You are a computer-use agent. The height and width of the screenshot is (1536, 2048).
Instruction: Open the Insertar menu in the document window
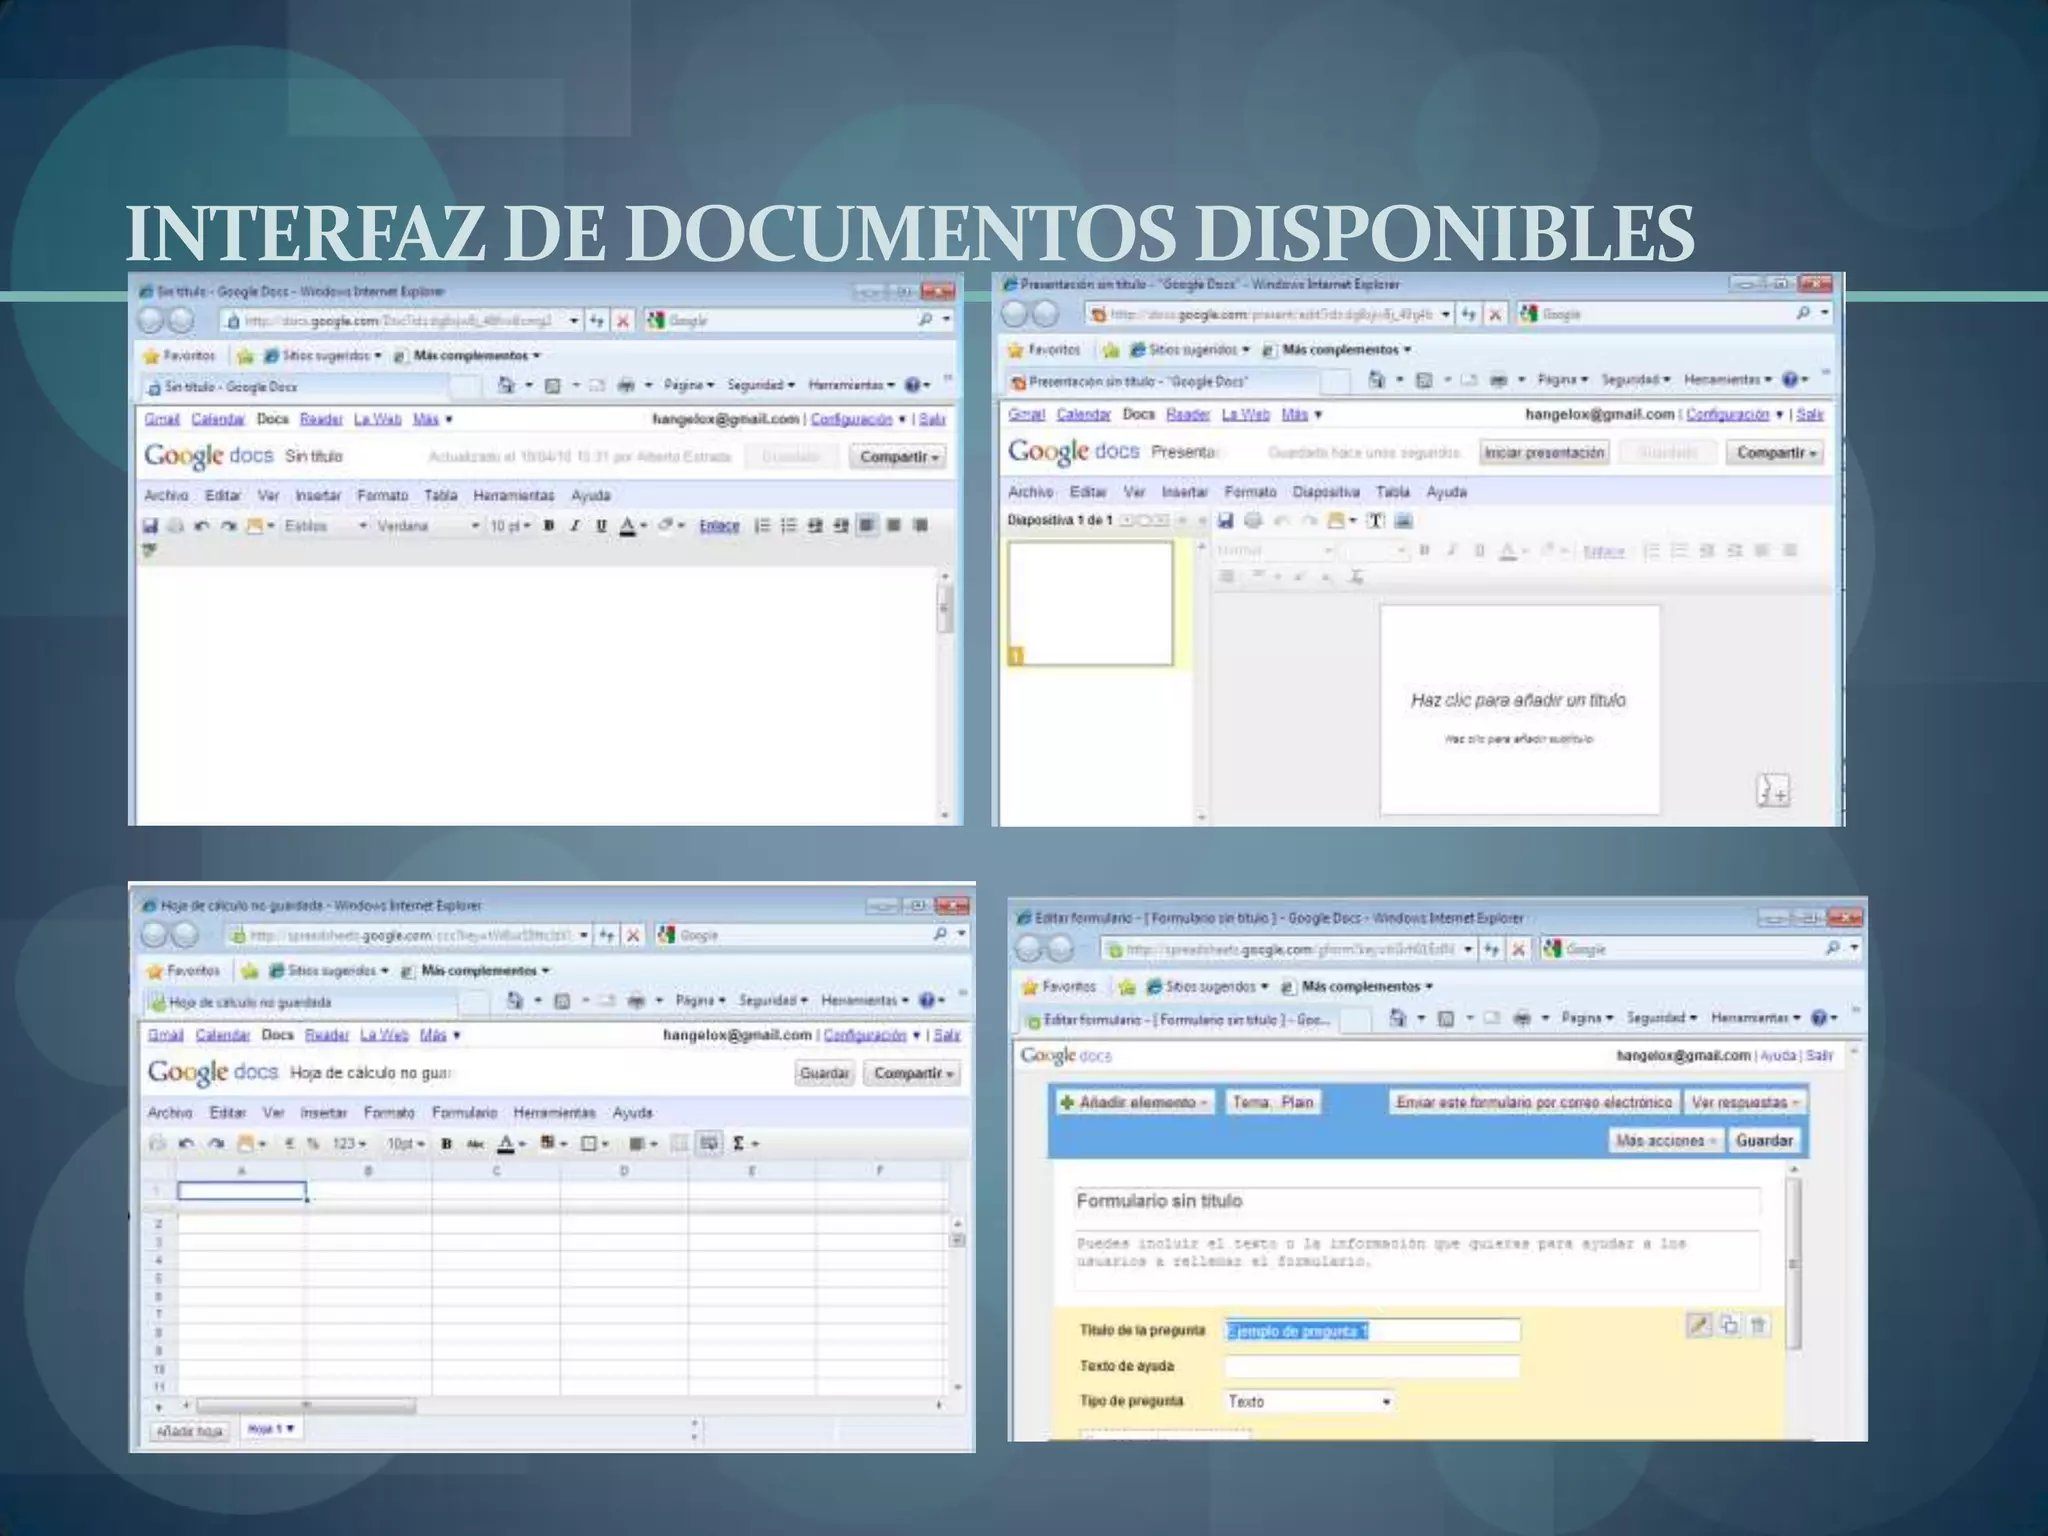[x=318, y=495]
